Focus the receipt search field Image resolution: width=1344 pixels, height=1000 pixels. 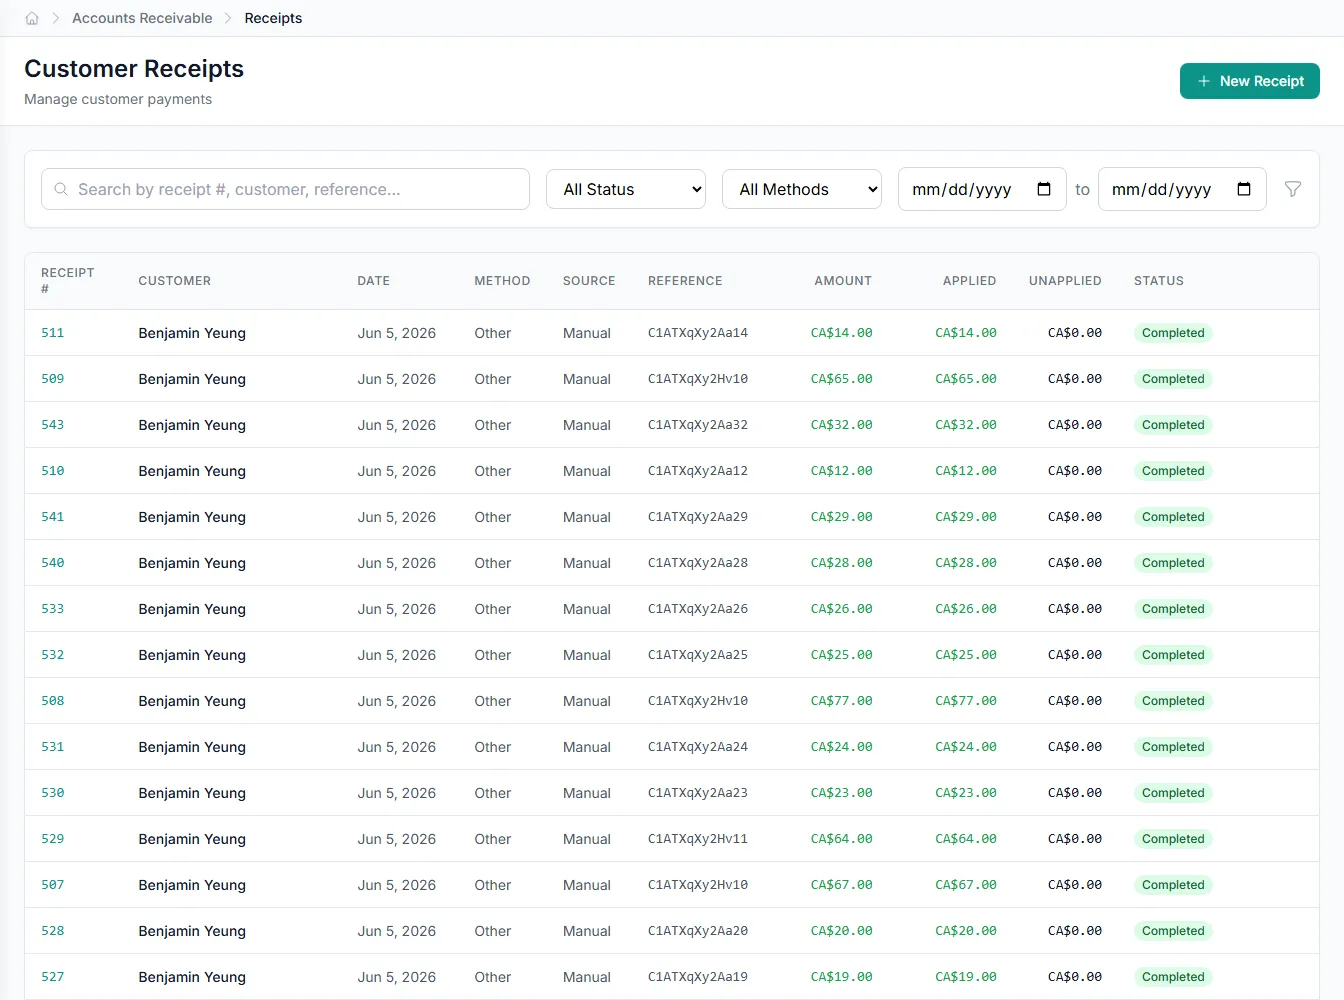coord(285,189)
